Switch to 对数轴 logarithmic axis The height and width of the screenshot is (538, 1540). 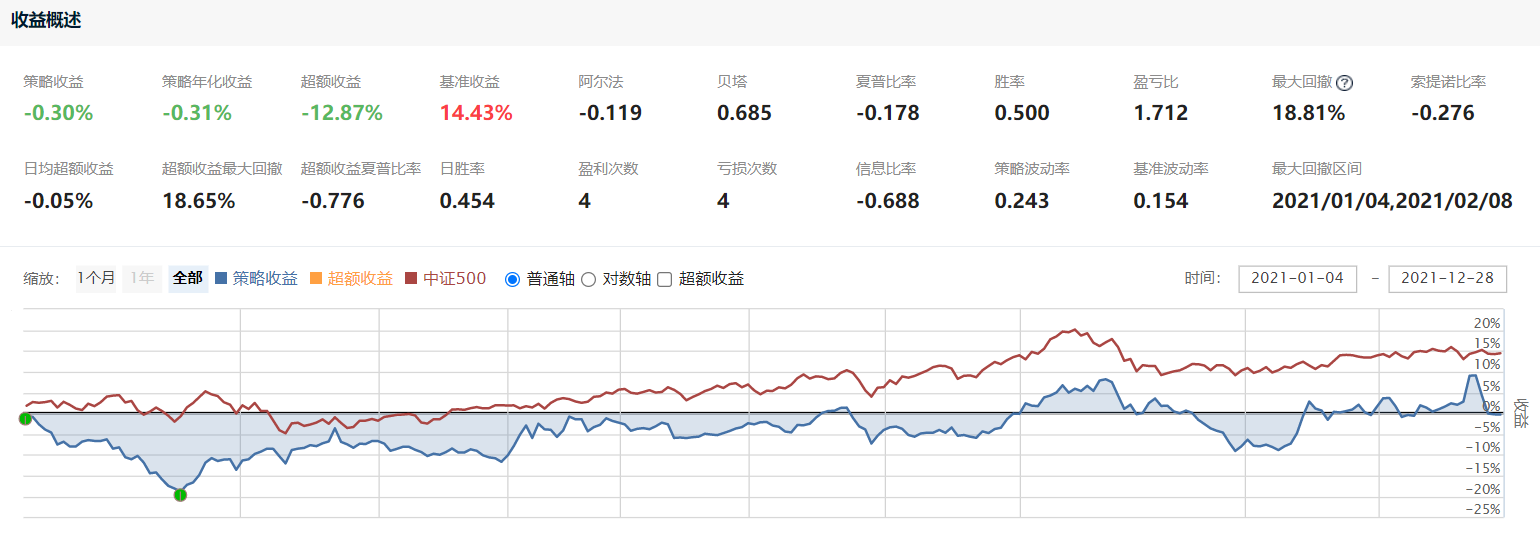coord(588,280)
